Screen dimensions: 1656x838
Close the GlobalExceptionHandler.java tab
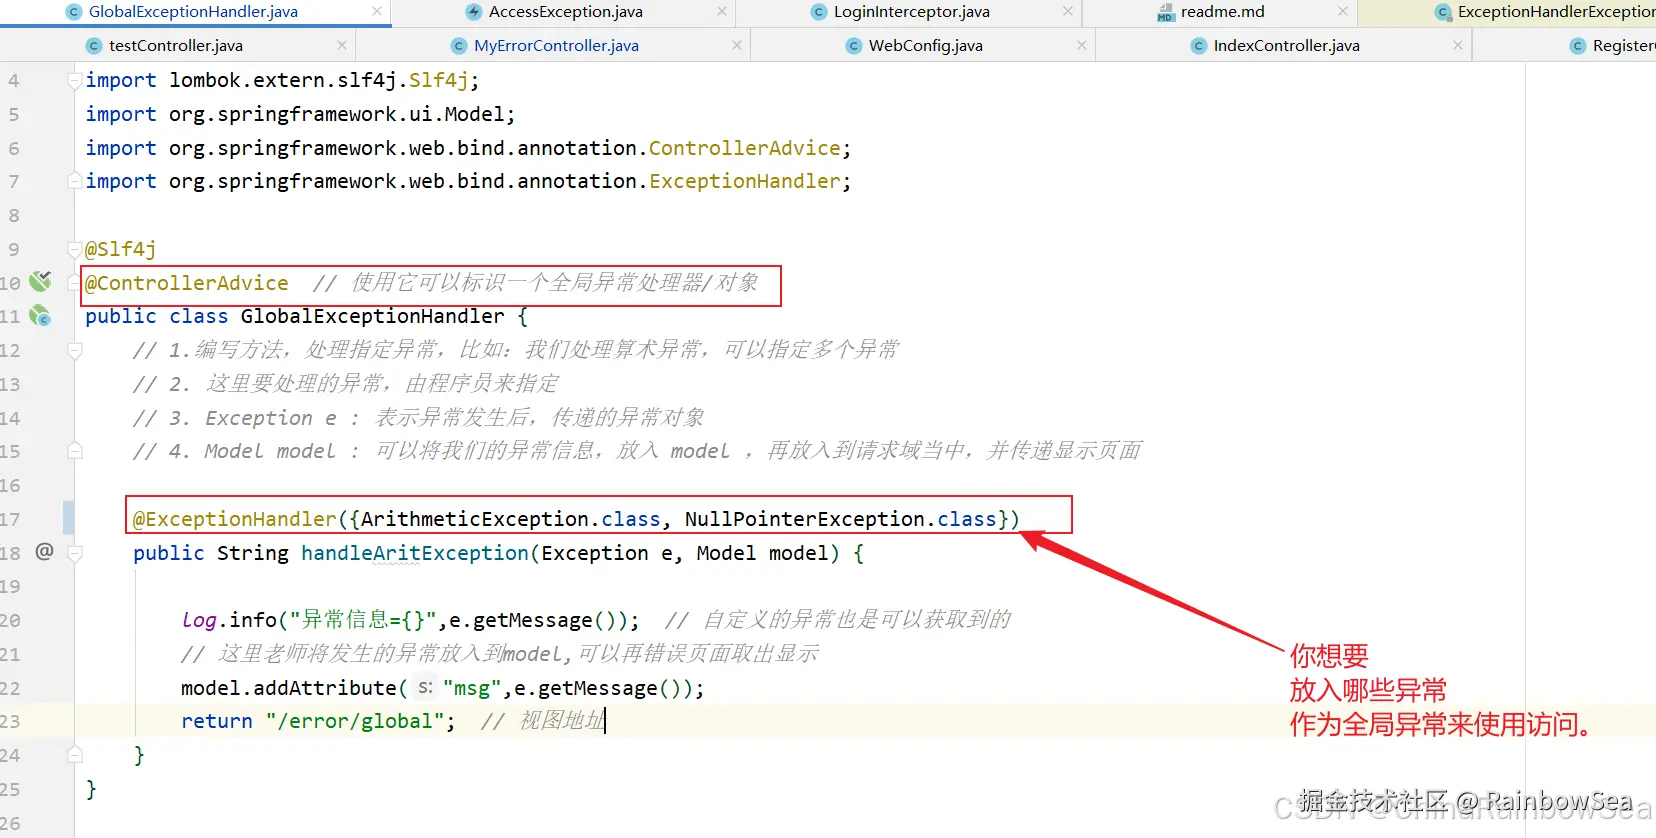376,12
